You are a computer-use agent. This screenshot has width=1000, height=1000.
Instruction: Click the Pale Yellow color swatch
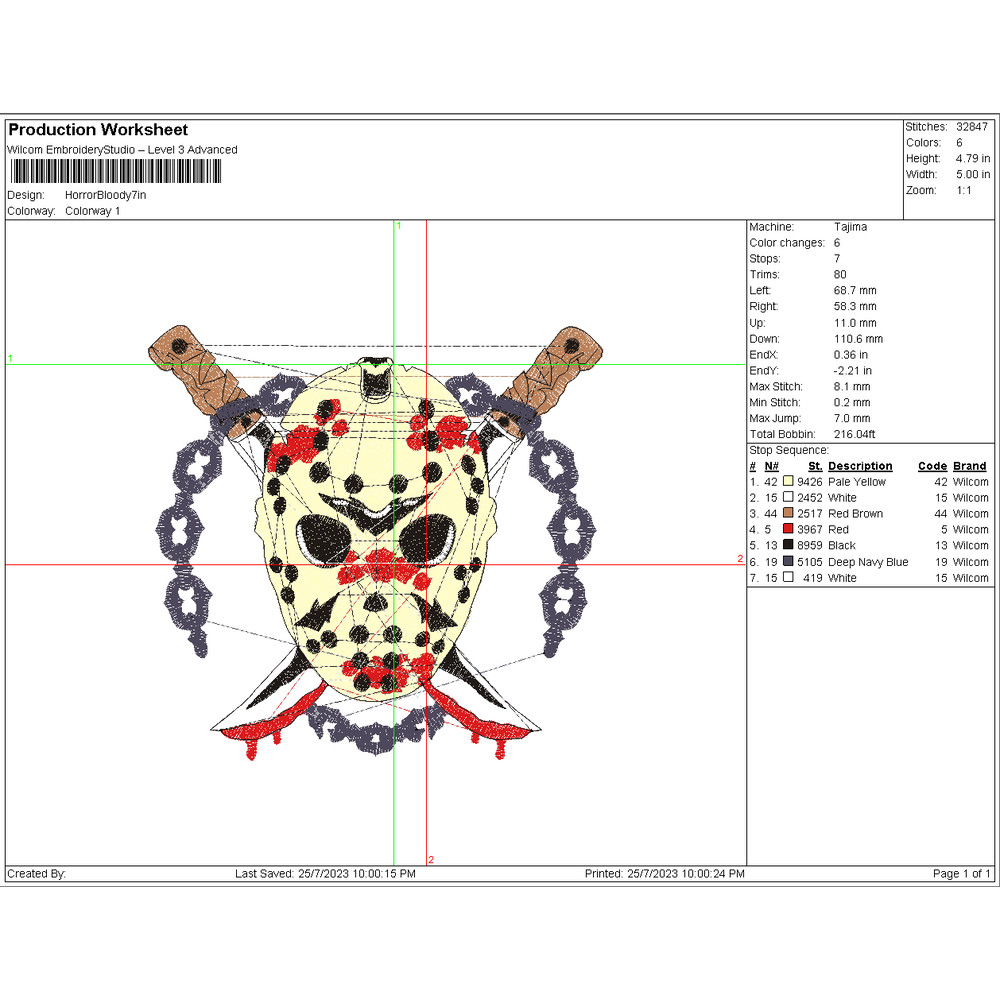(x=788, y=482)
